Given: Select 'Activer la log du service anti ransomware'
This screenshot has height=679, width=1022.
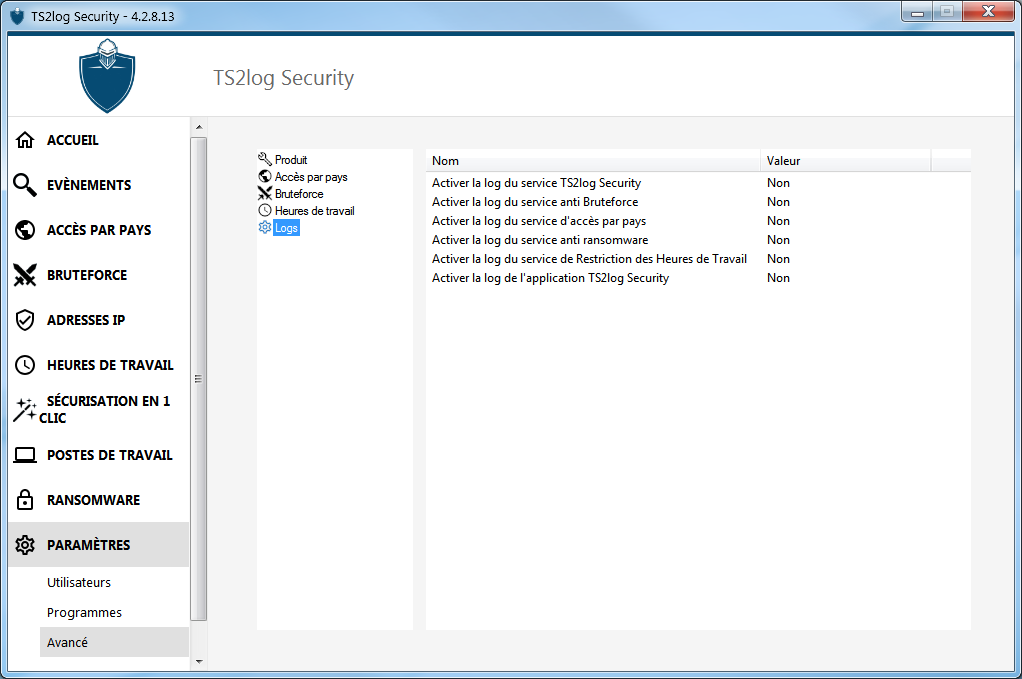Looking at the screenshot, I should pos(540,240).
